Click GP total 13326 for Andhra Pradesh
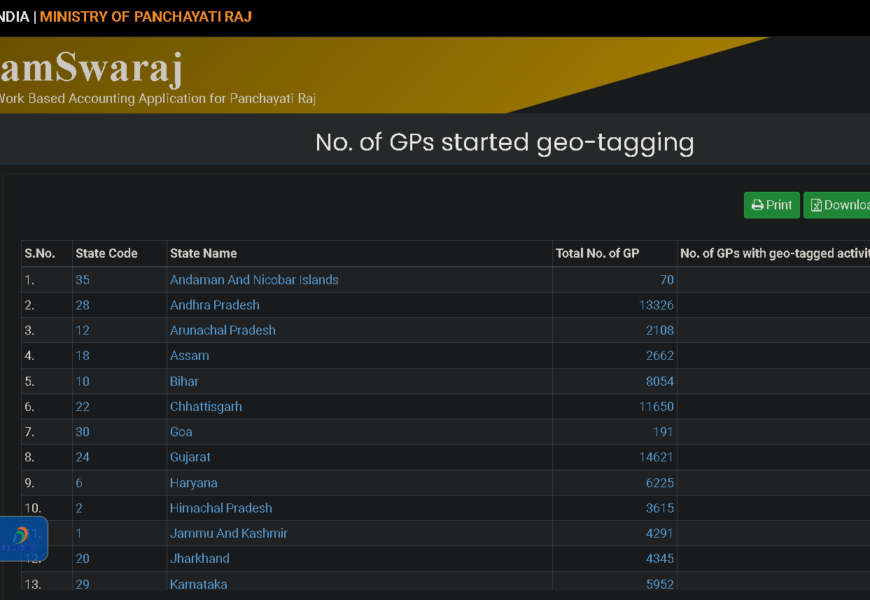870x600 pixels. (656, 305)
